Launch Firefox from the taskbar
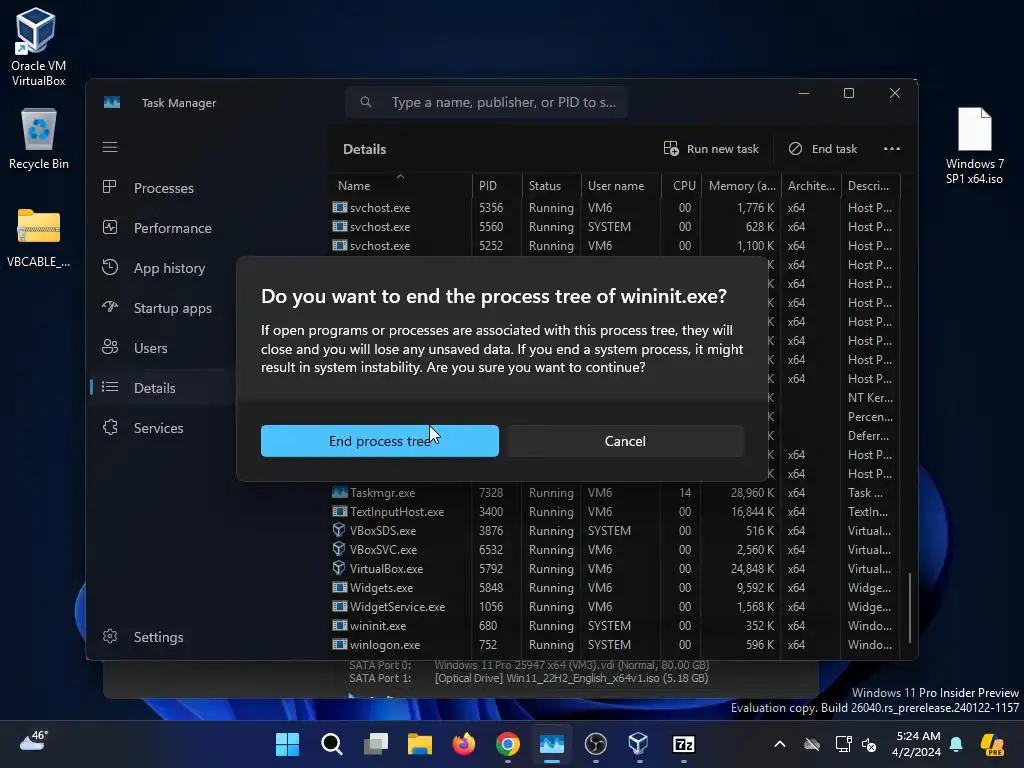This screenshot has width=1024, height=768. [x=464, y=744]
